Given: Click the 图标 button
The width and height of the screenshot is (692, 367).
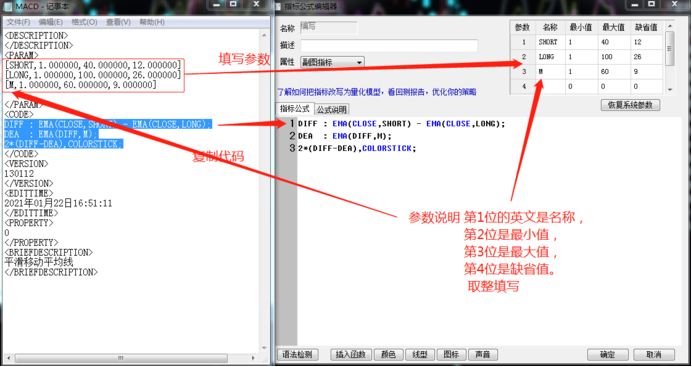Looking at the screenshot, I should (x=451, y=354).
